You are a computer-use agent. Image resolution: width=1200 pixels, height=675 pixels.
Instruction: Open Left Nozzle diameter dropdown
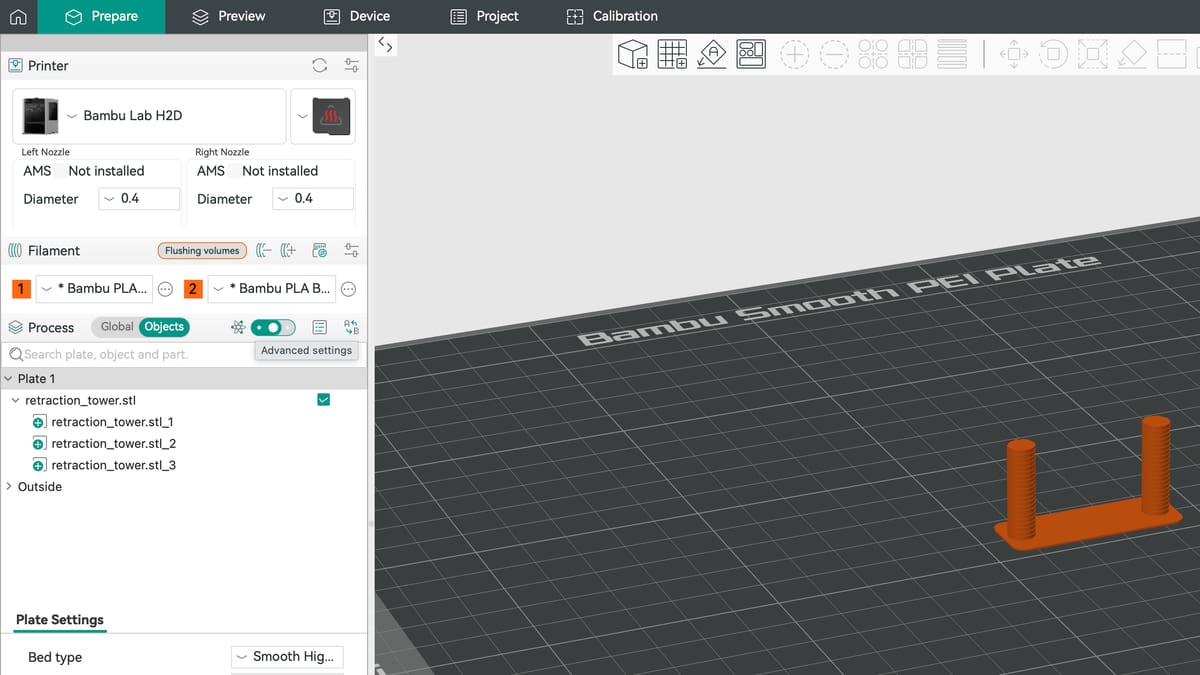coord(139,199)
